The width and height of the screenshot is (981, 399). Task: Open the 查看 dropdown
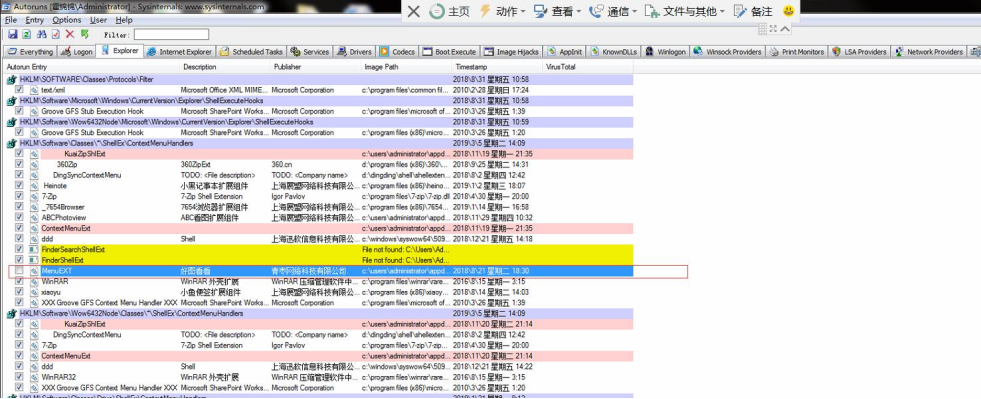557,11
